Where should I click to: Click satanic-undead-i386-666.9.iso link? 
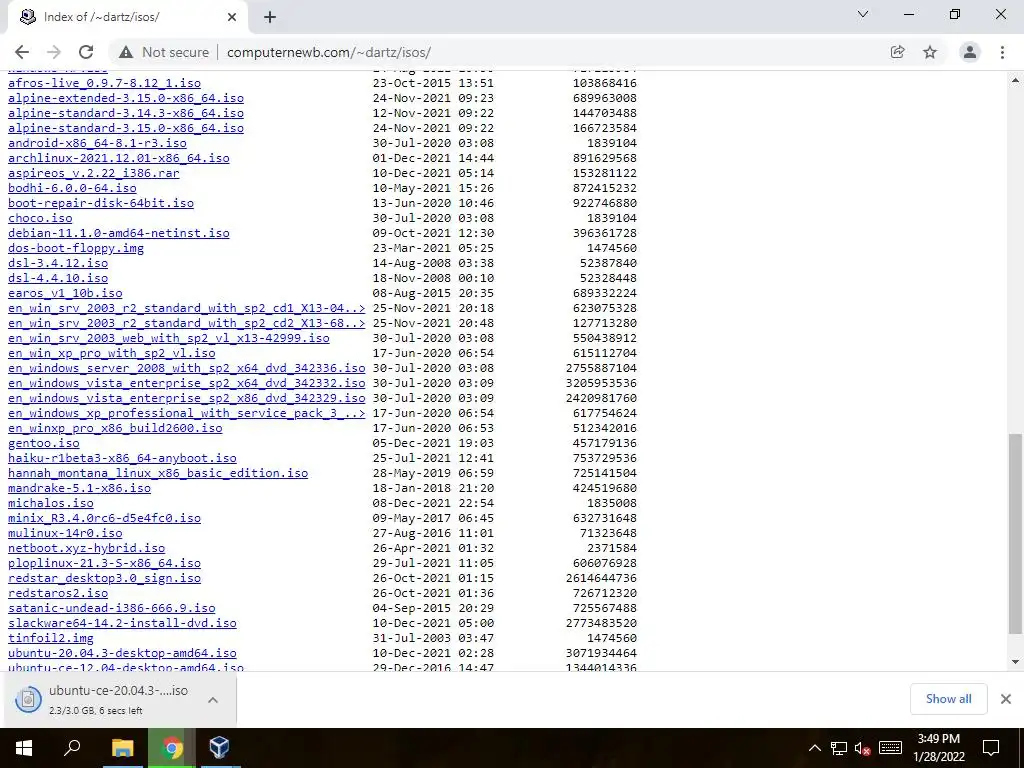(112, 609)
